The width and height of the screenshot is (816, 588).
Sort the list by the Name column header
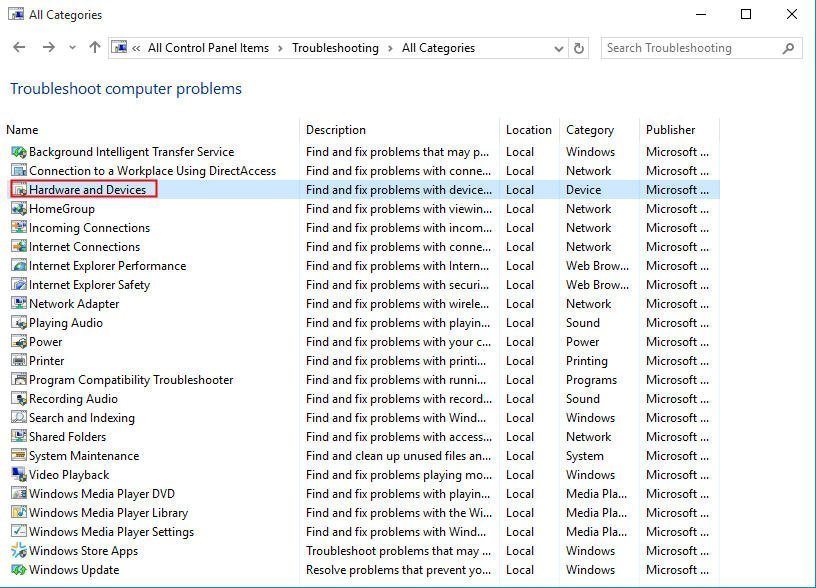tap(22, 130)
